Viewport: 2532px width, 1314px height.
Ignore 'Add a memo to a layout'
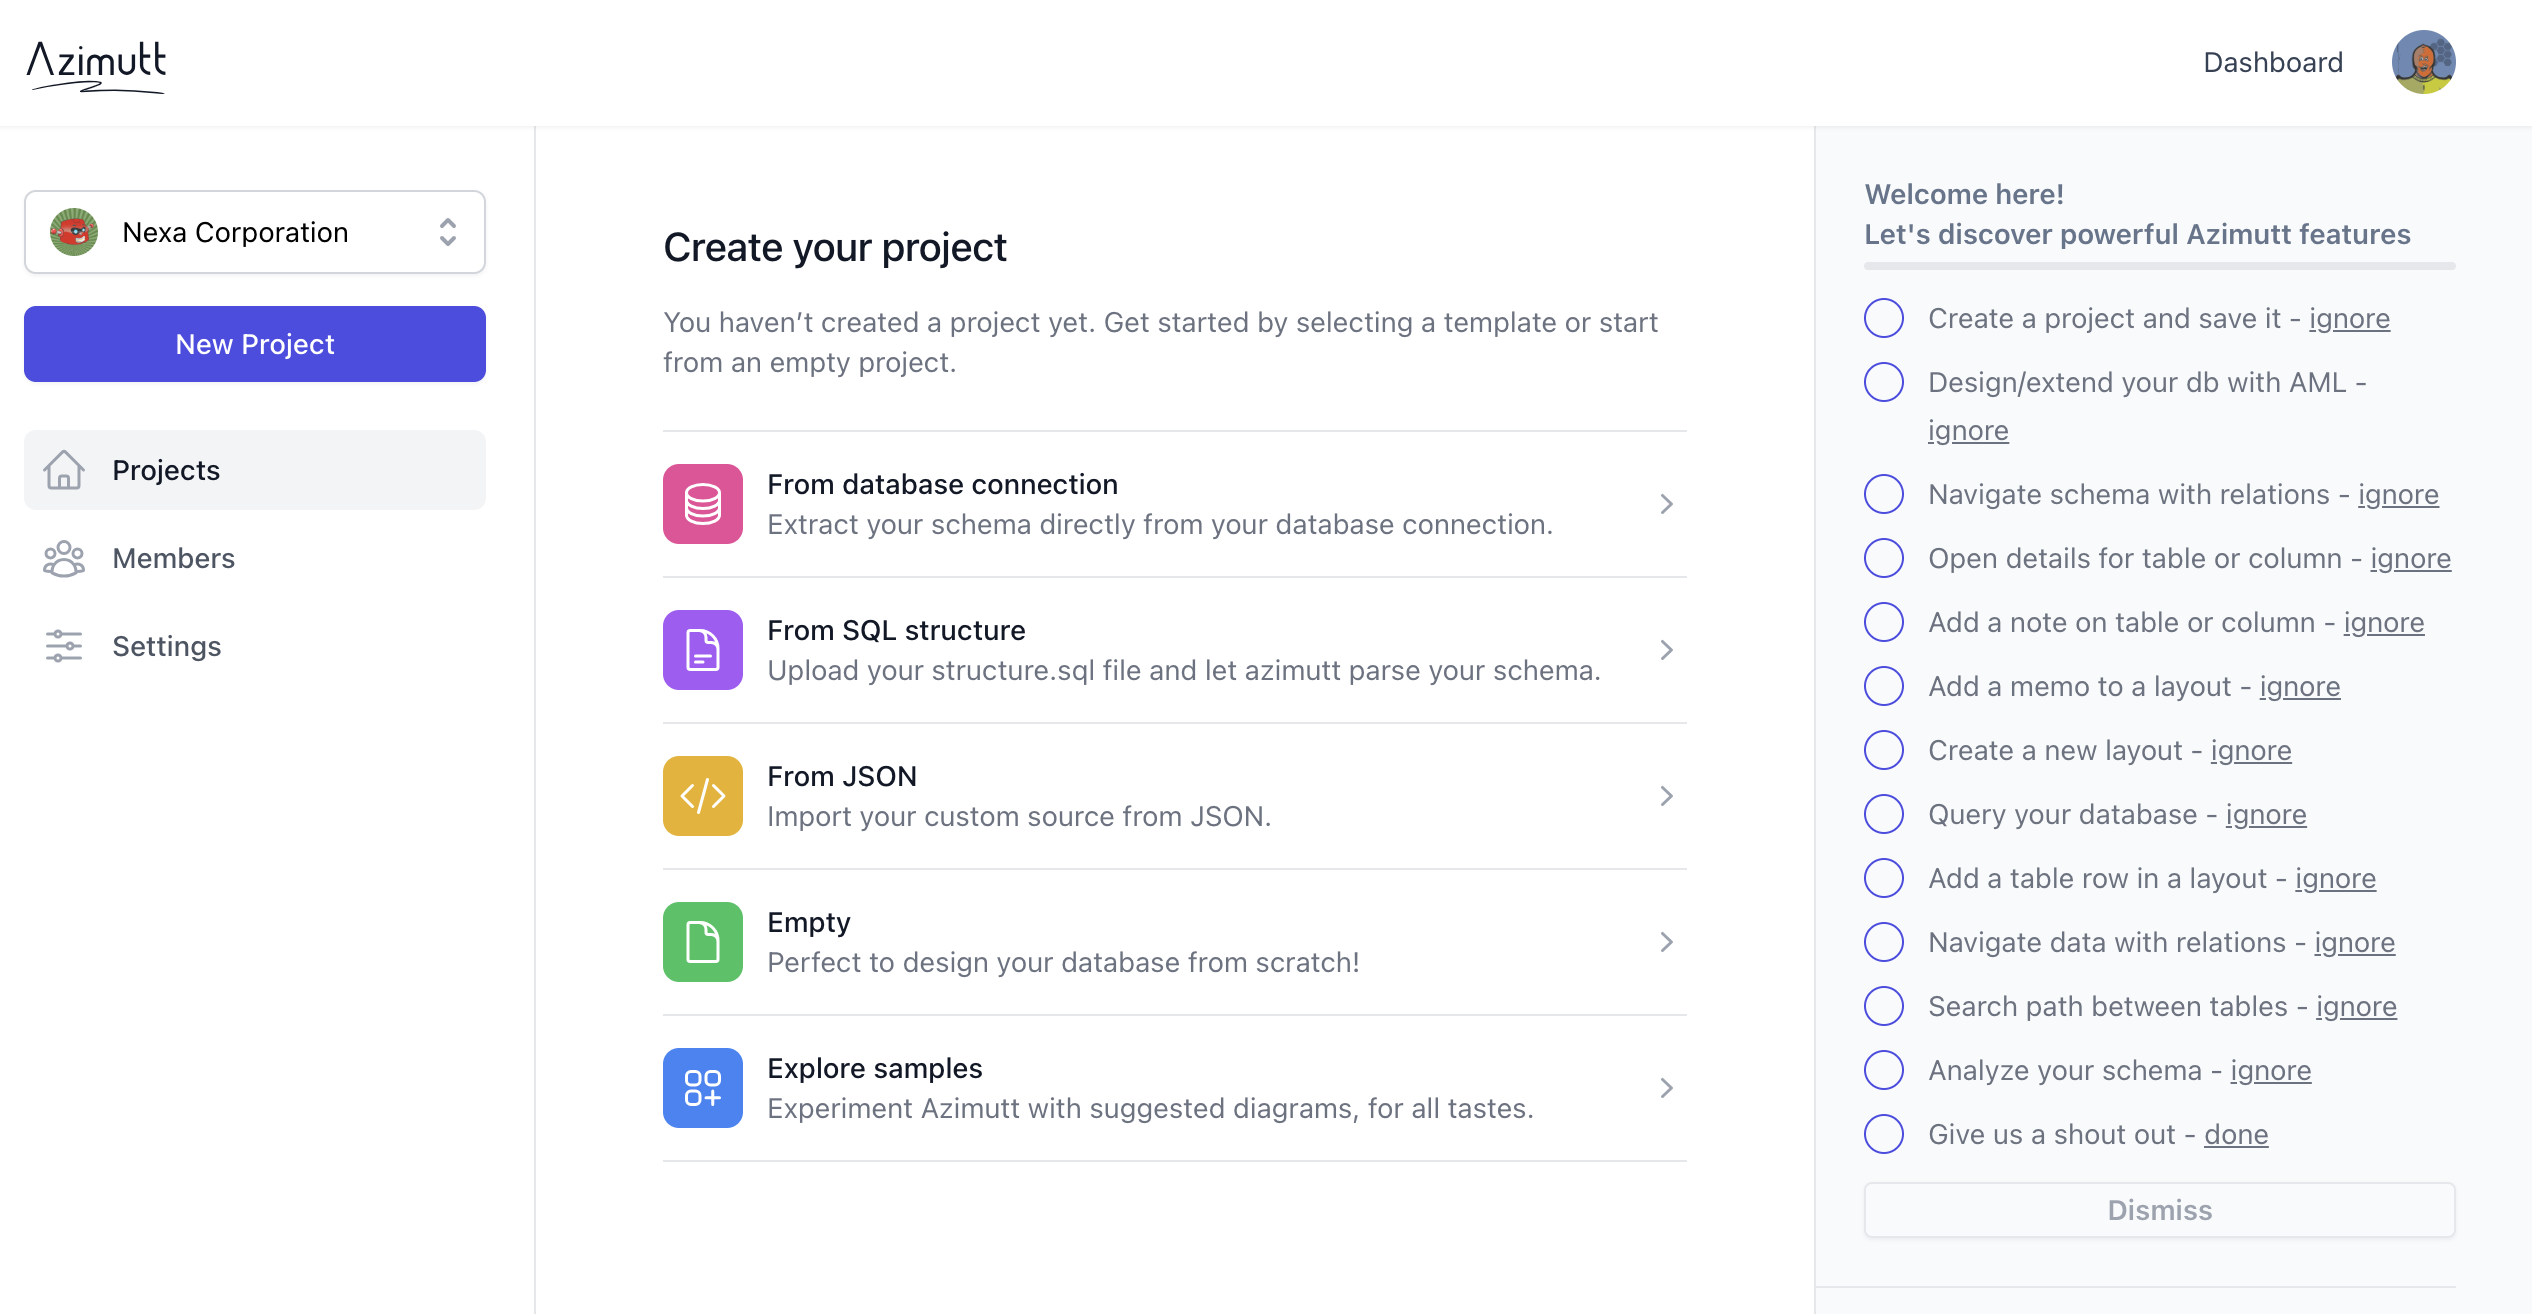click(x=2299, y=687)
